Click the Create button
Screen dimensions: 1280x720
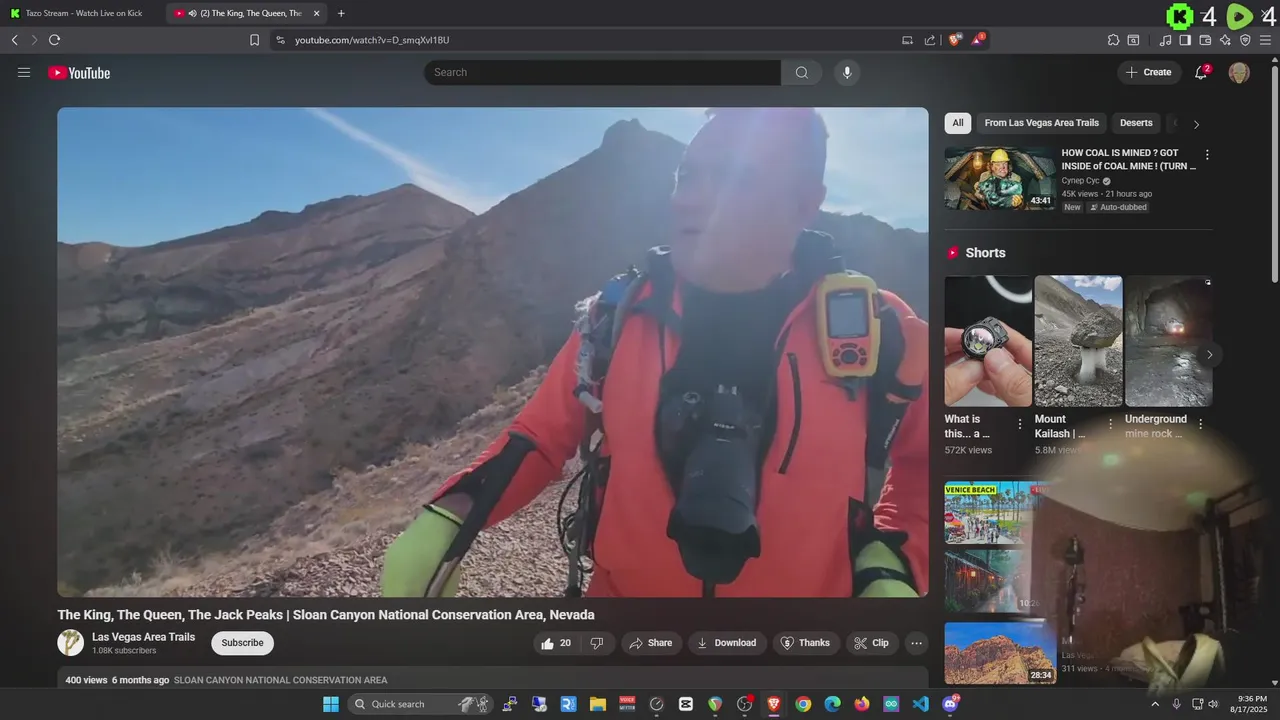point(1149,72)
